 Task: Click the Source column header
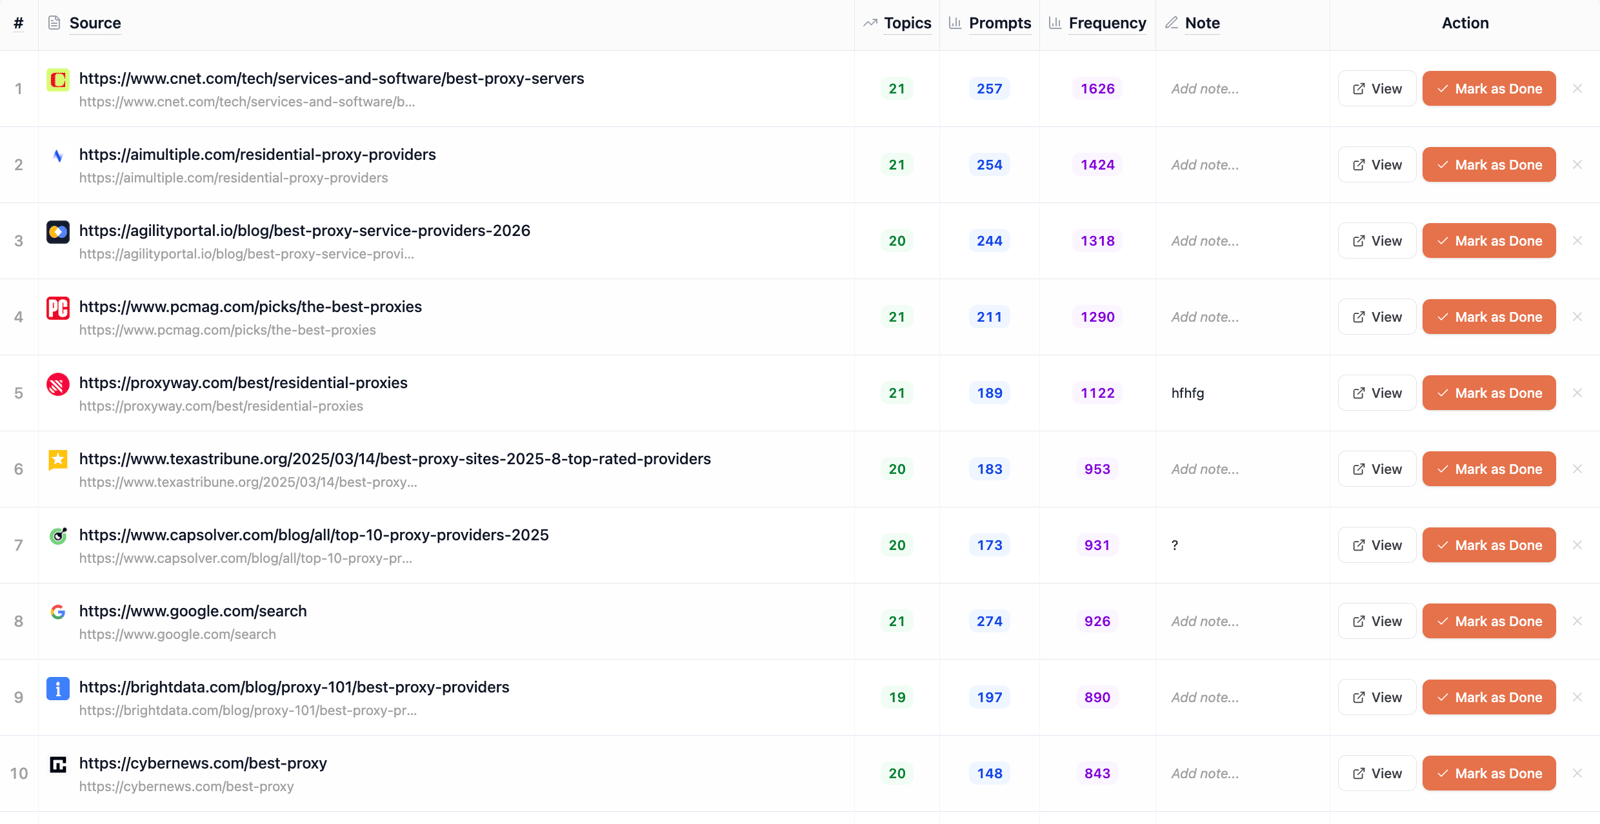(95, 23)
